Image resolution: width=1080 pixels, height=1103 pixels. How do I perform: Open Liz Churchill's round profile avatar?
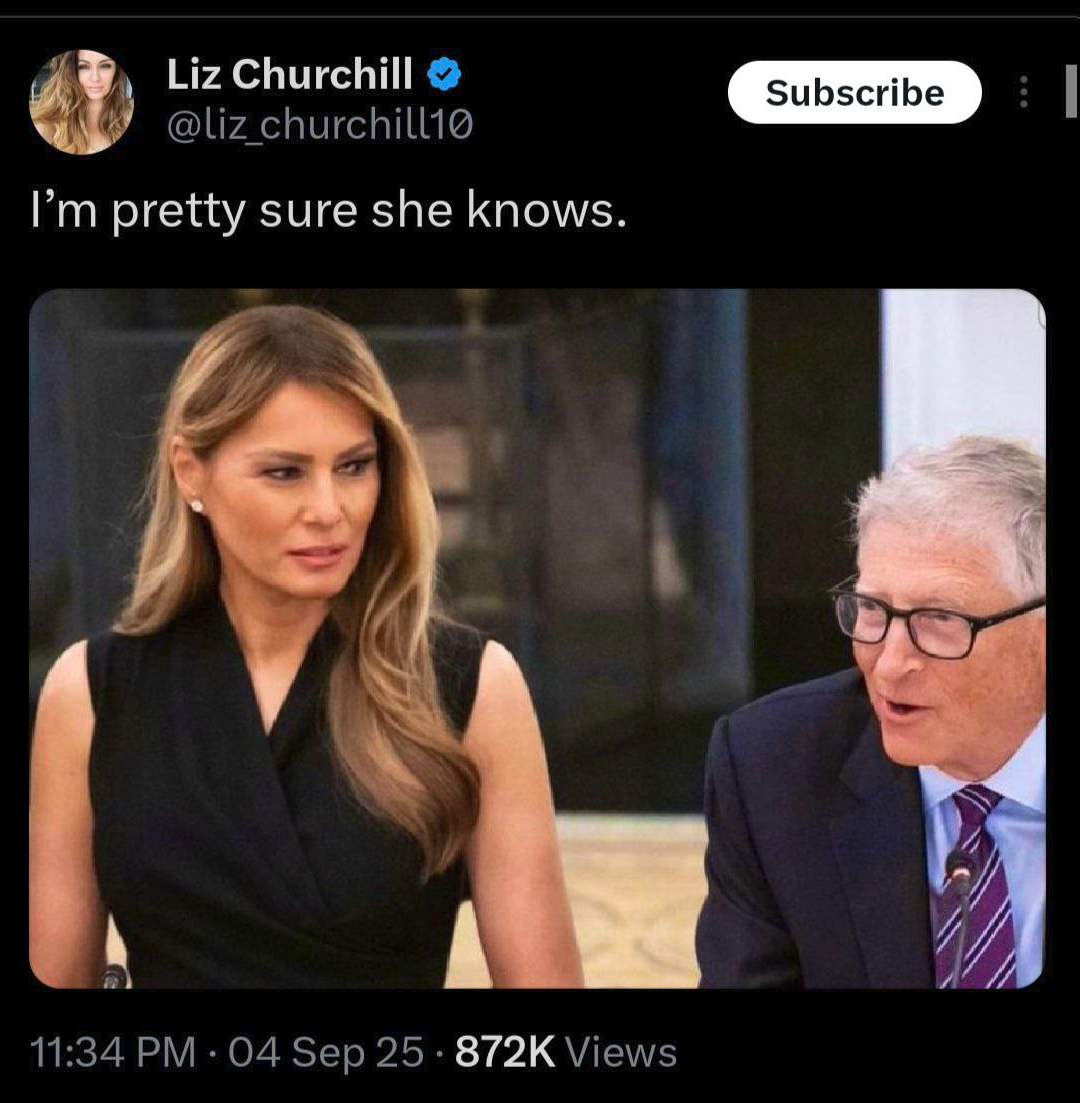81,101
